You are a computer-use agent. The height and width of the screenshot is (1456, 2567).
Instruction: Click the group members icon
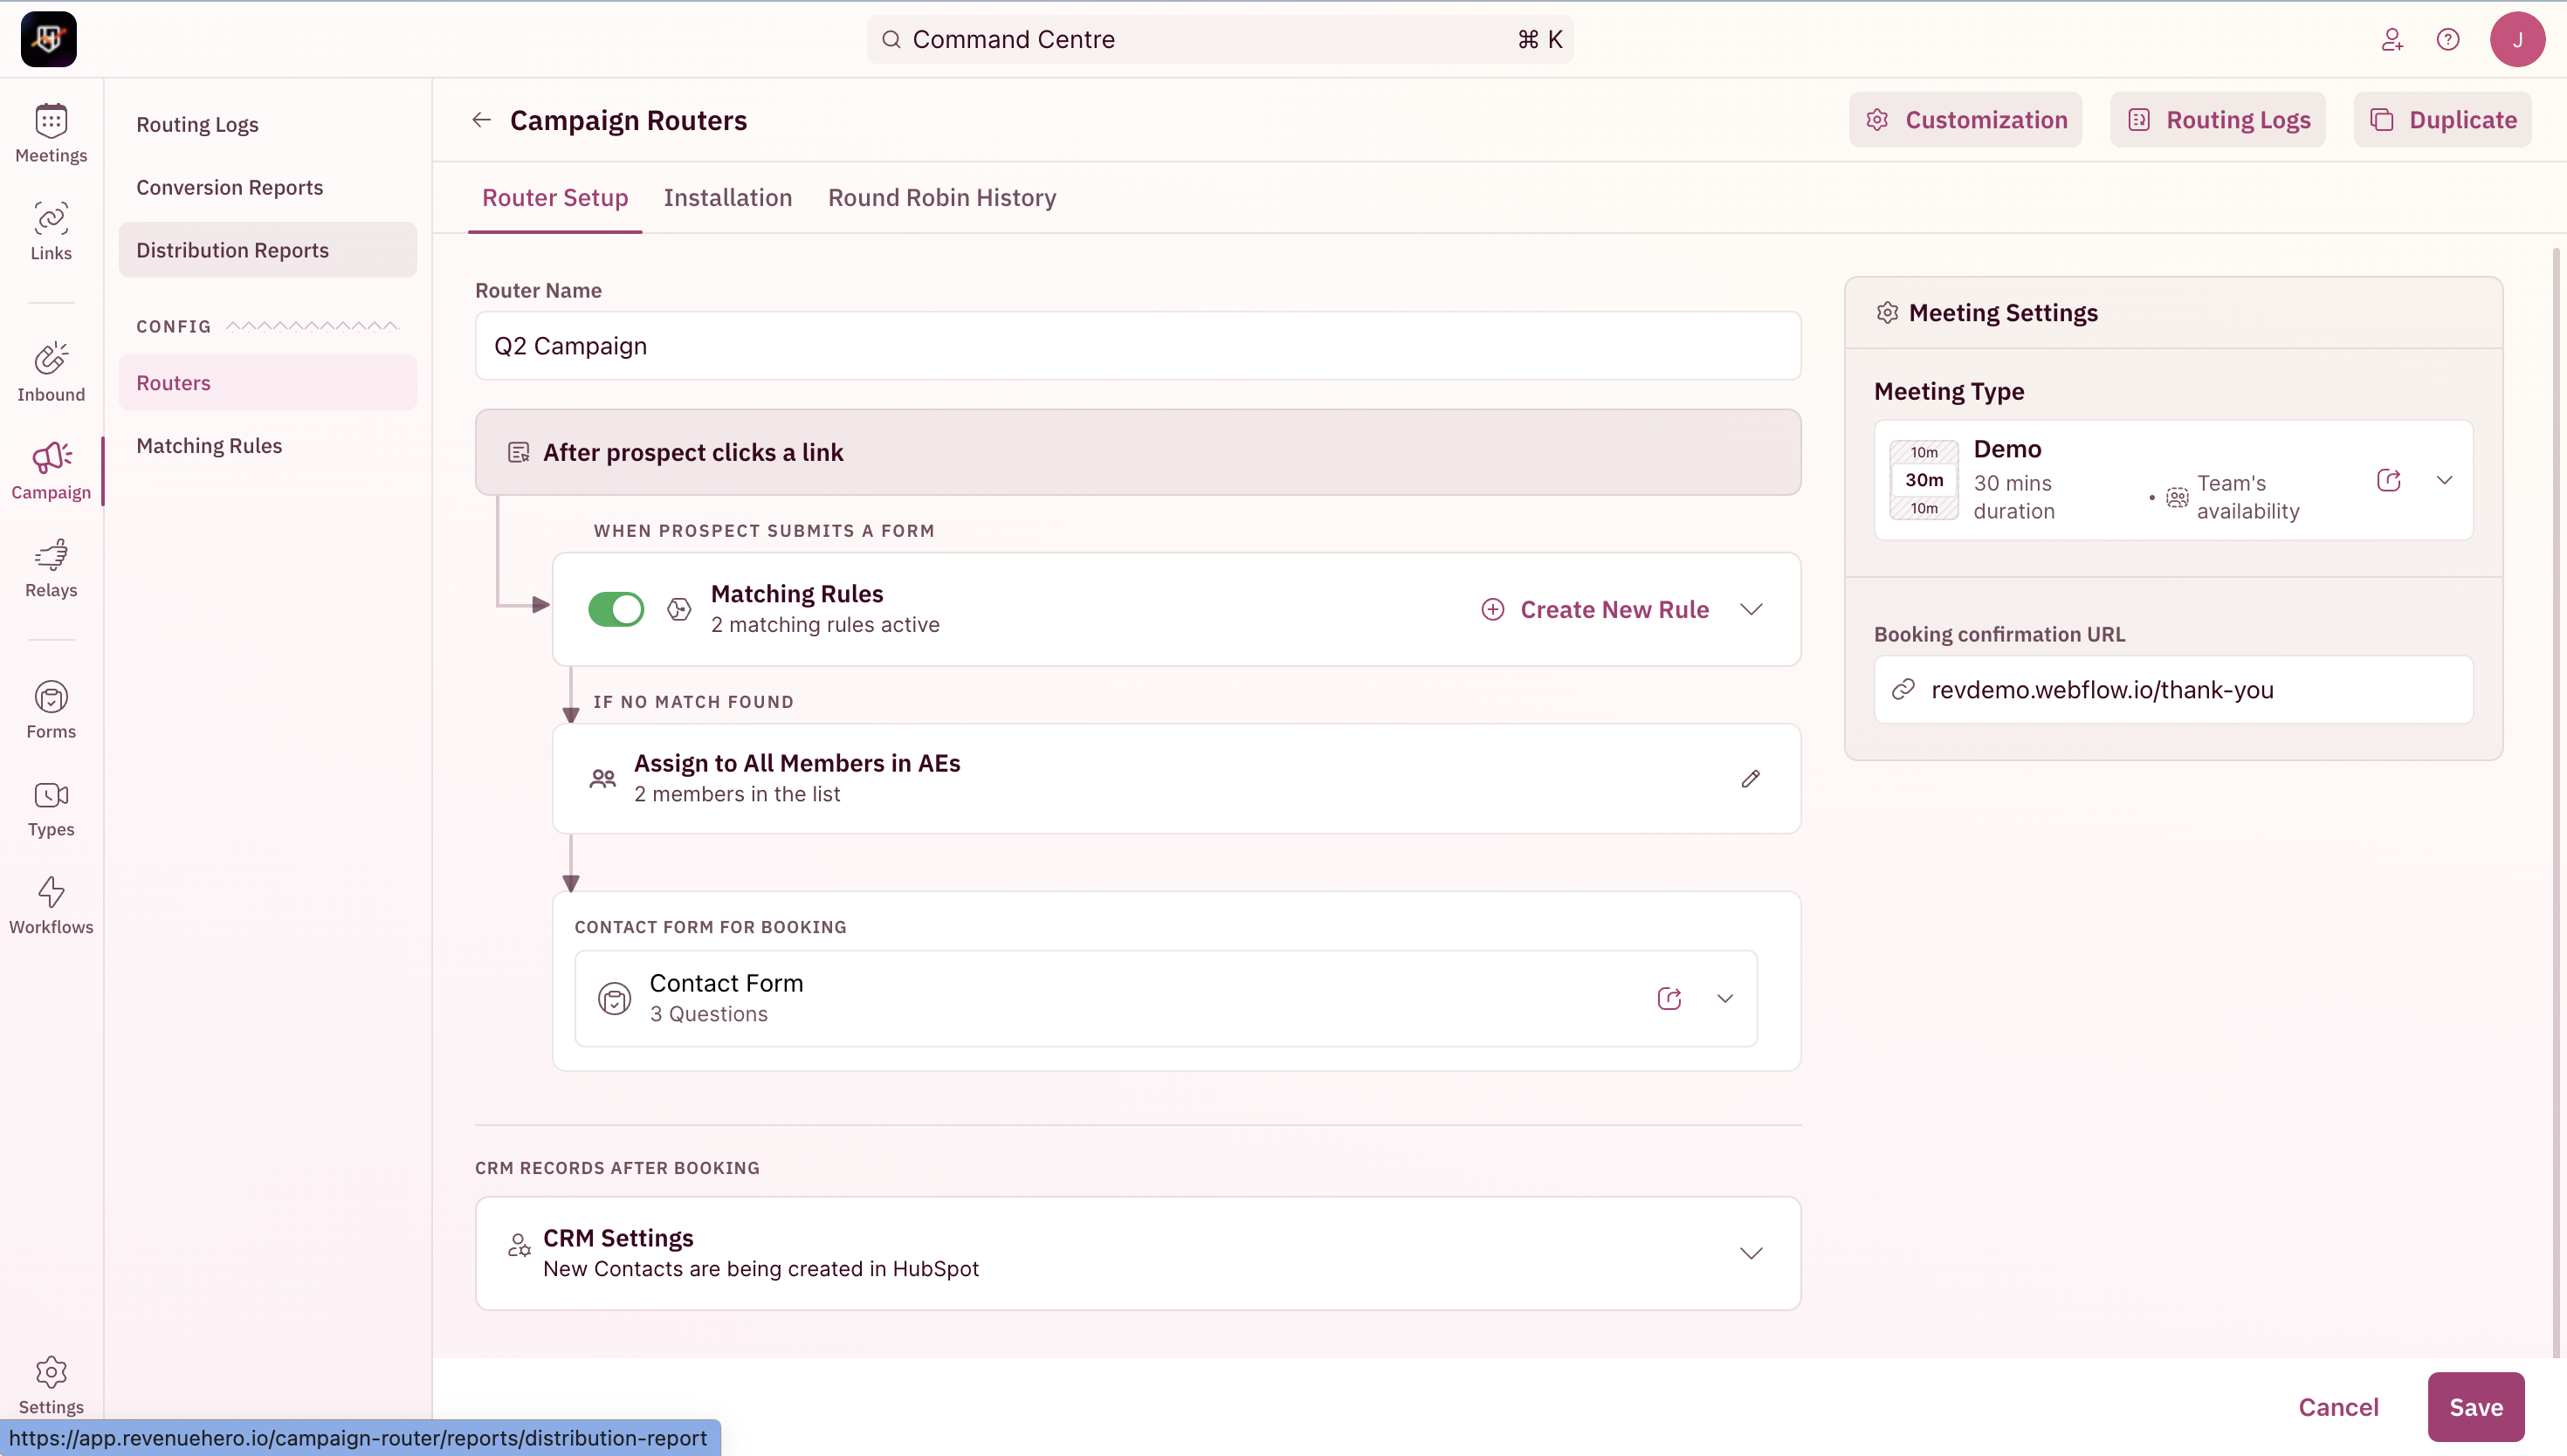tap(602, 779)
